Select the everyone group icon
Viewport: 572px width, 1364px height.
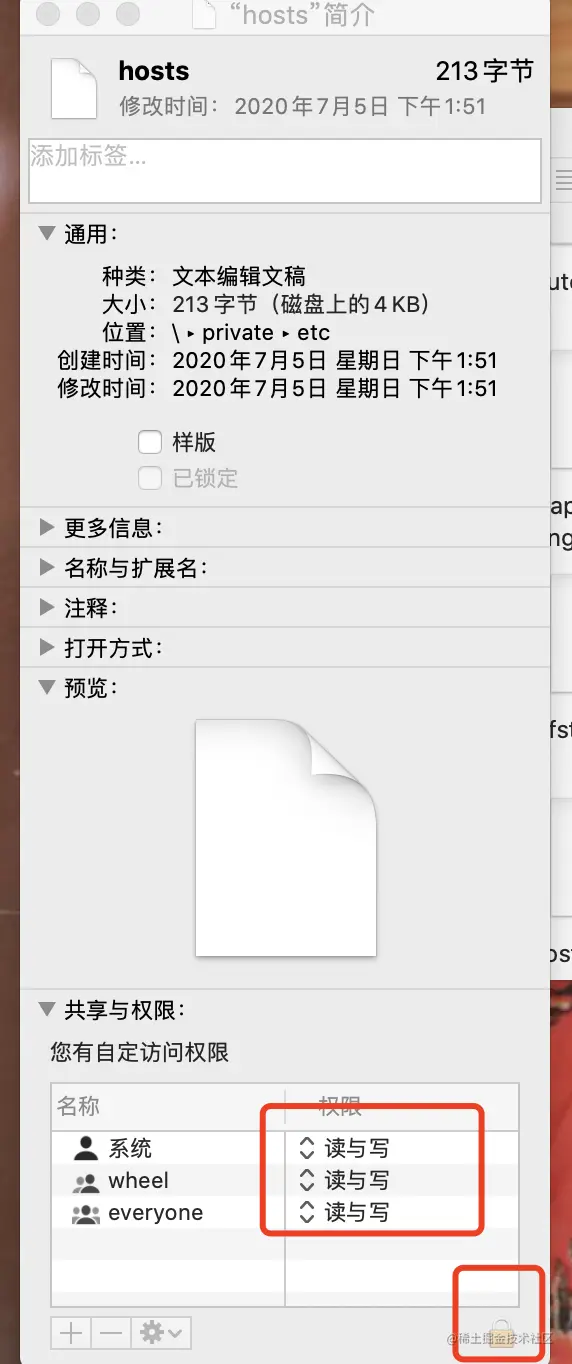(86, 1213)
